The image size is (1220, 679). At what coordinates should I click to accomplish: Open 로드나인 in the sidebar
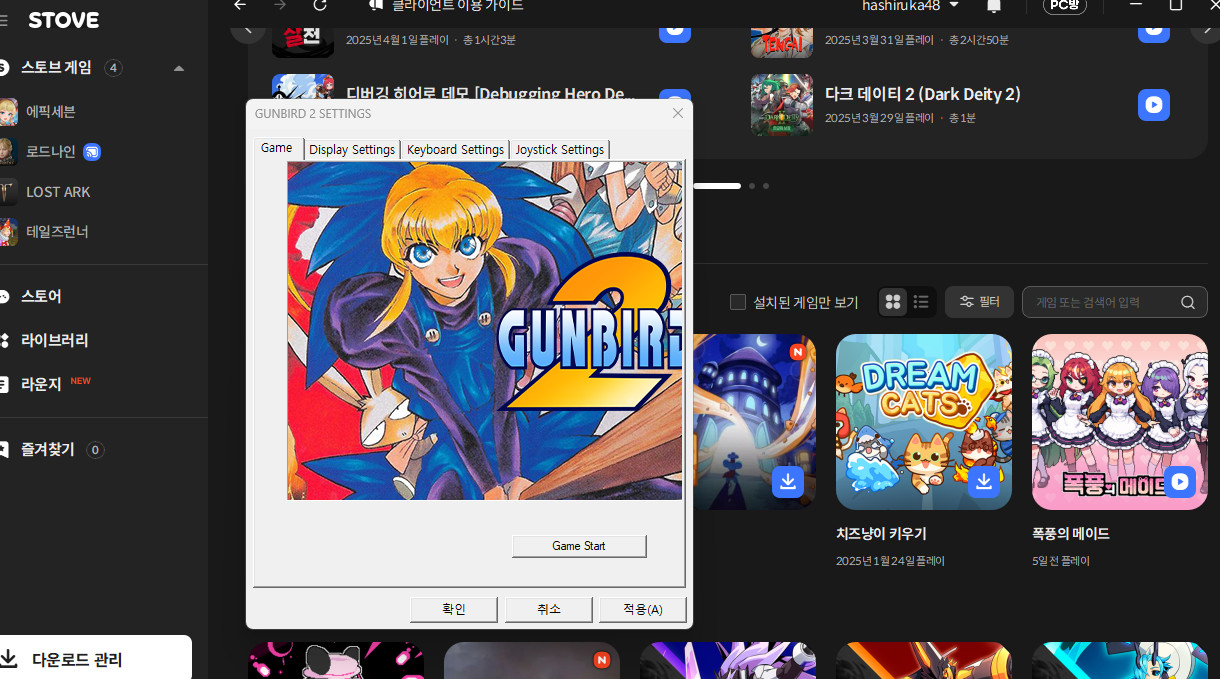pos(51,151)
